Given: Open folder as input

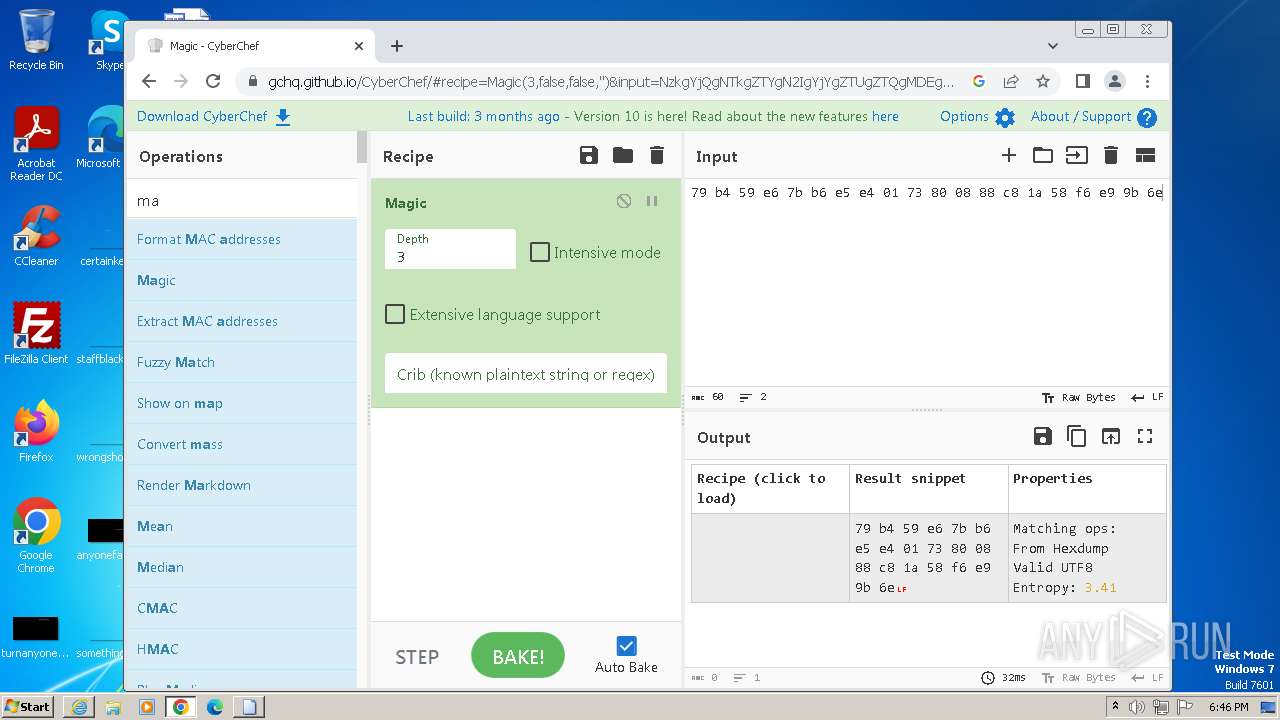Looking at the screenshot, I should coord(1043,155).
